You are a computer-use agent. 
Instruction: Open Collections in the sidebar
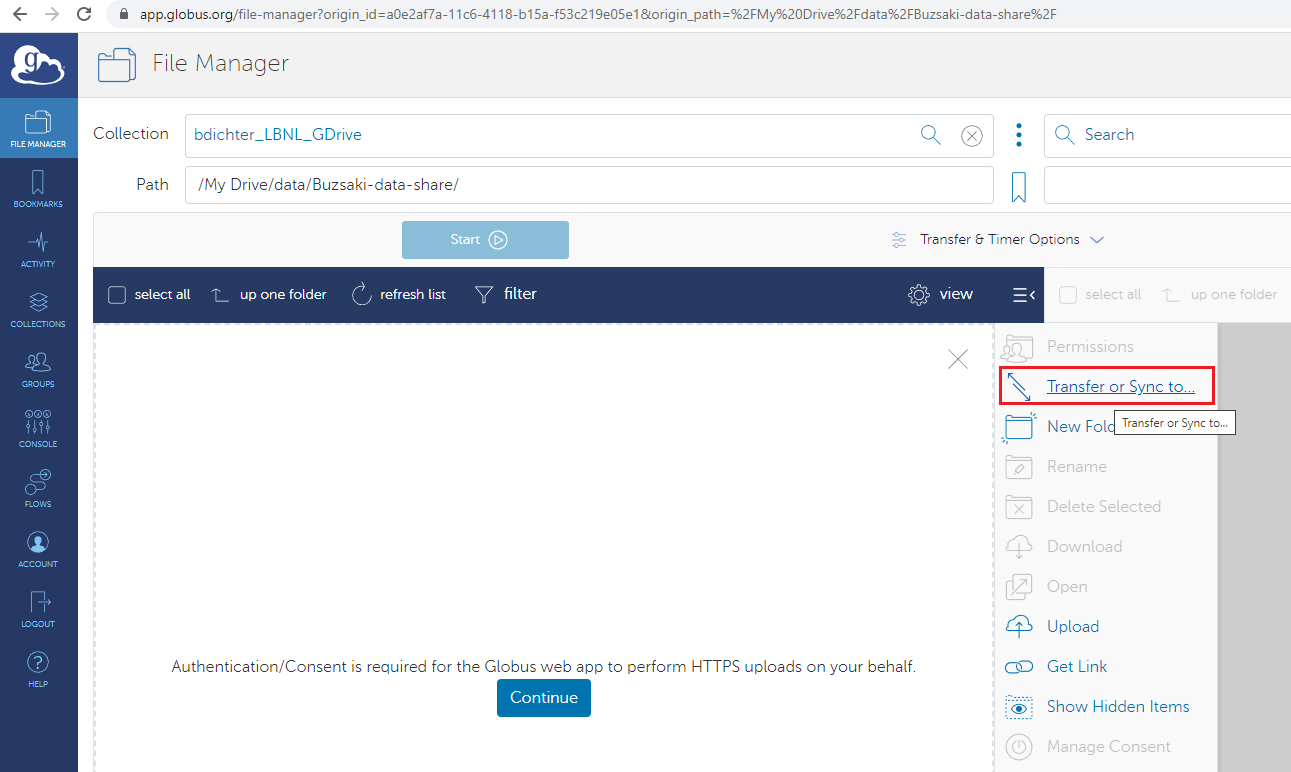(38, 308)
